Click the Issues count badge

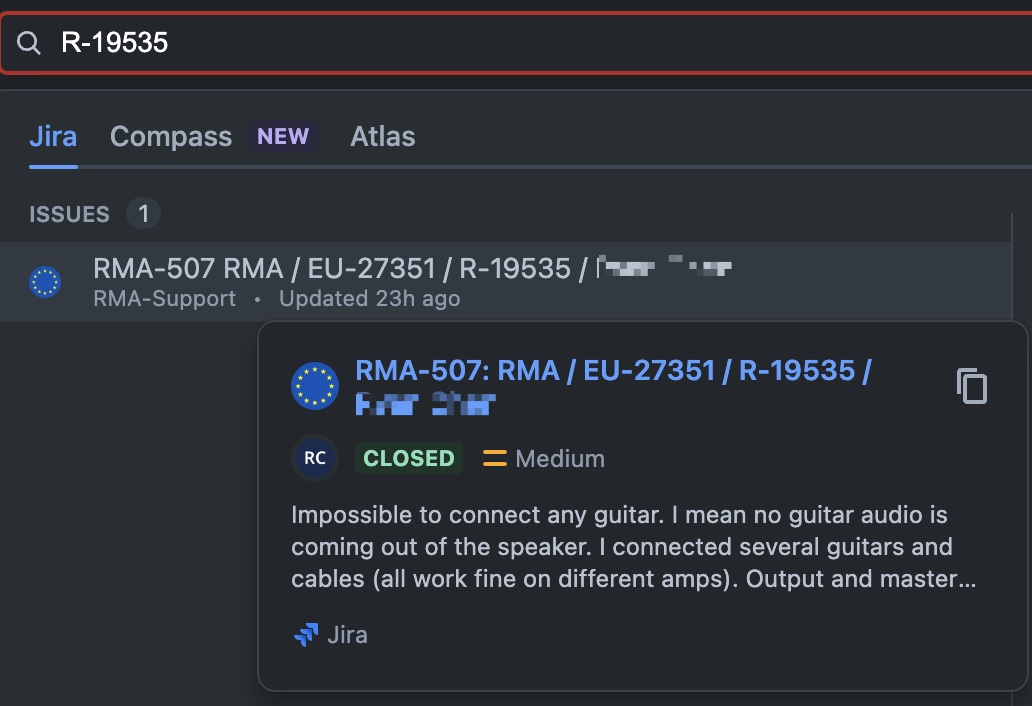[143, 214]
